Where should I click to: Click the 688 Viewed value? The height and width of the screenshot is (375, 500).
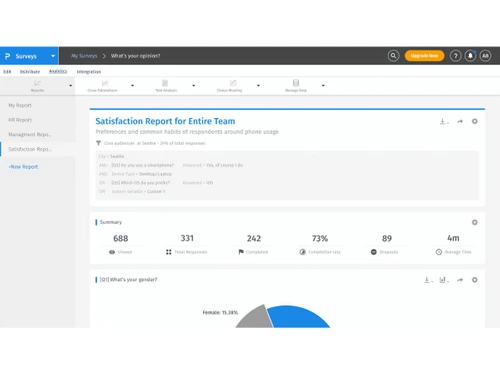click(121, 238)
